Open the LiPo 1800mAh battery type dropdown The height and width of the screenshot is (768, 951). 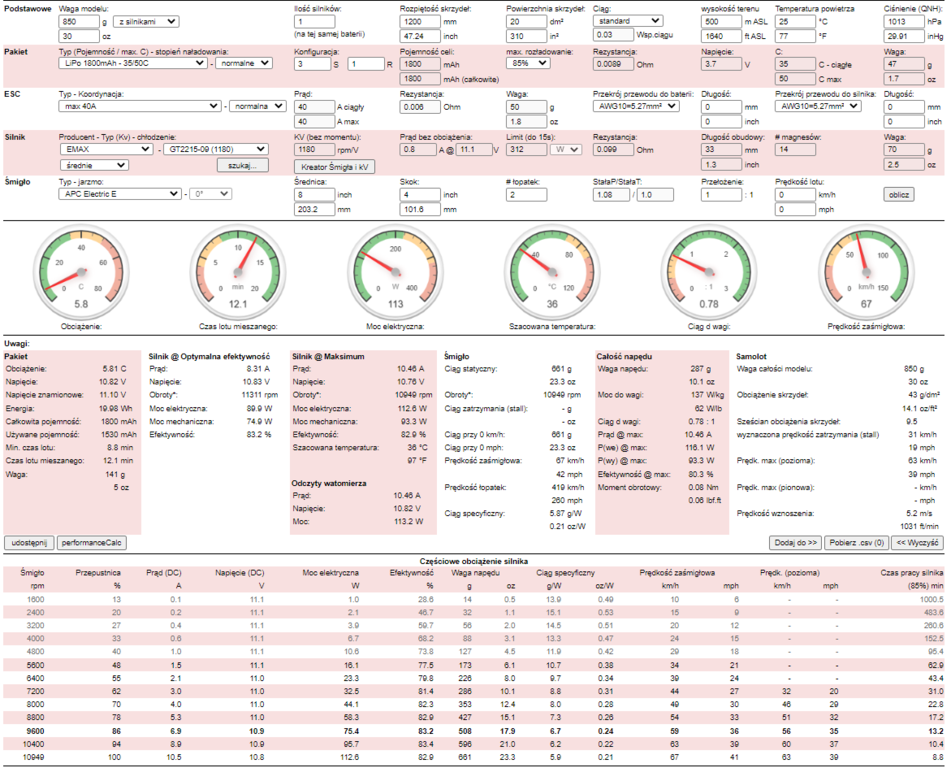click(134, 63)
